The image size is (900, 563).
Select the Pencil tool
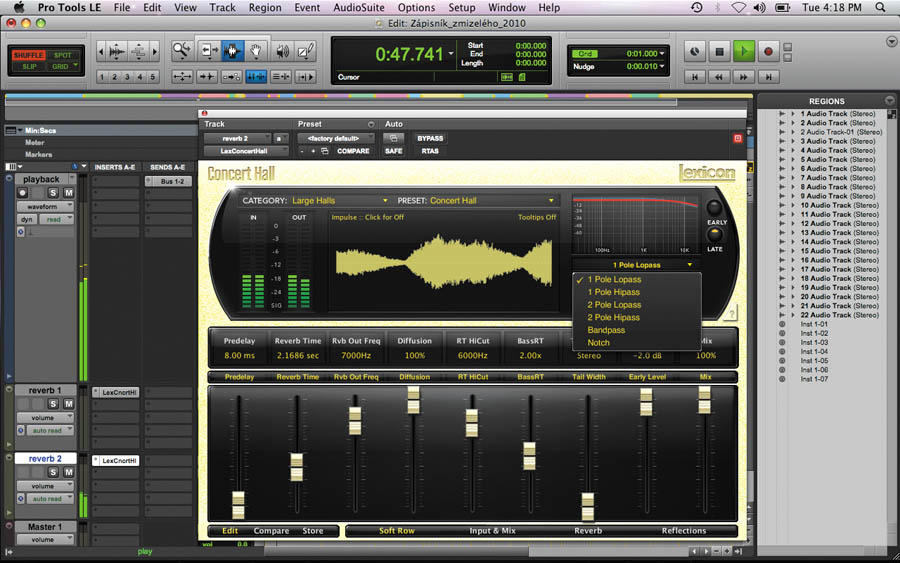pyautogui.click(x=305, y=51)
